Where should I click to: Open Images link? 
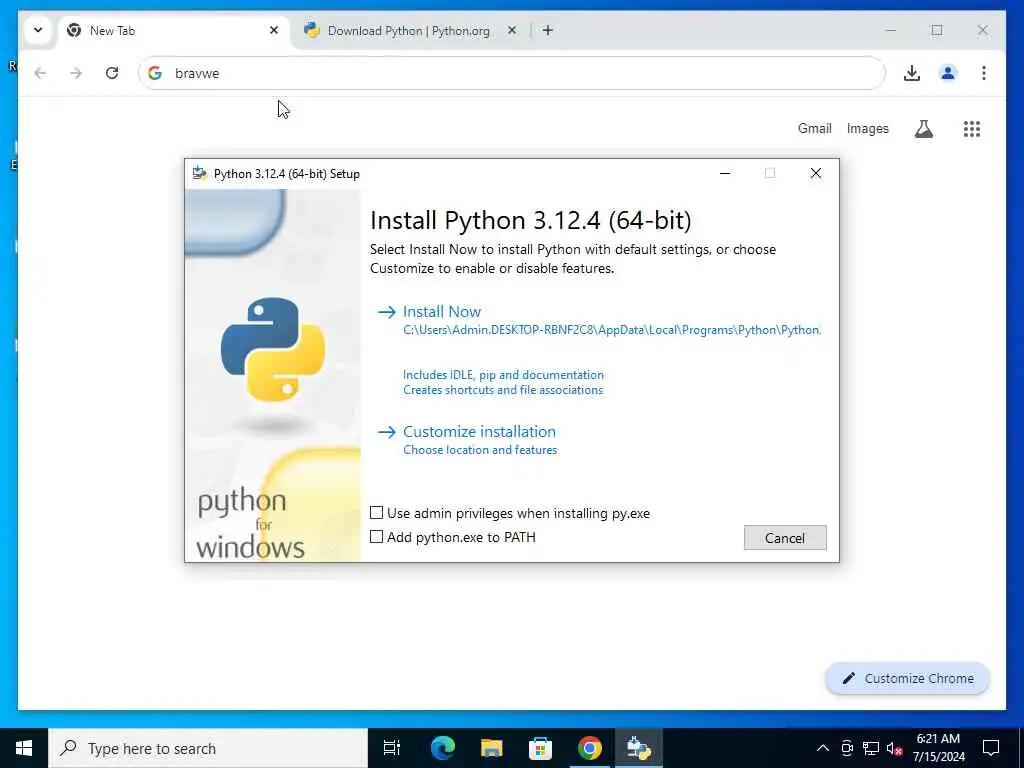coord(867,129)
